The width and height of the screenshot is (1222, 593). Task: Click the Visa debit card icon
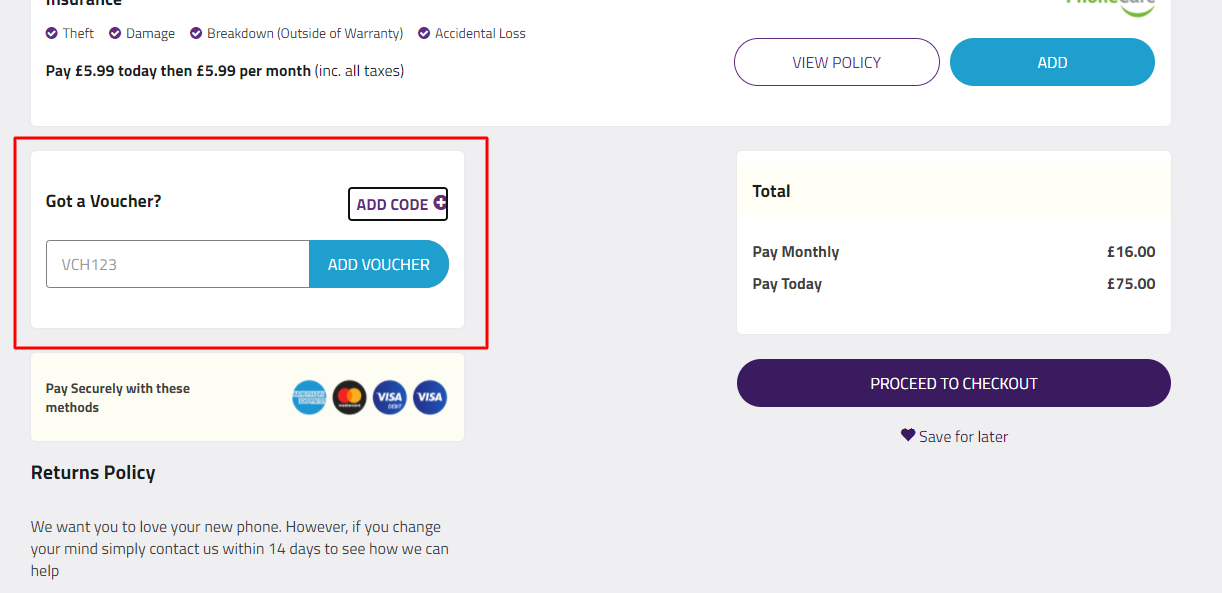[389, 397]
